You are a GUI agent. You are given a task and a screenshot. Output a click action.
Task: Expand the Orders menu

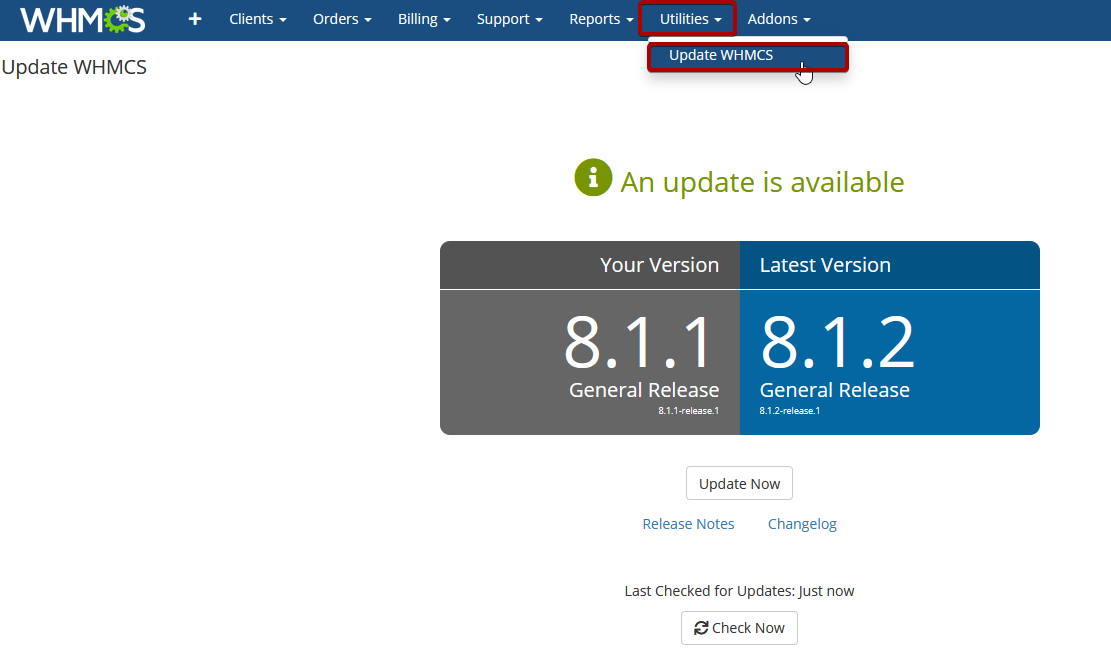[342, 19]
